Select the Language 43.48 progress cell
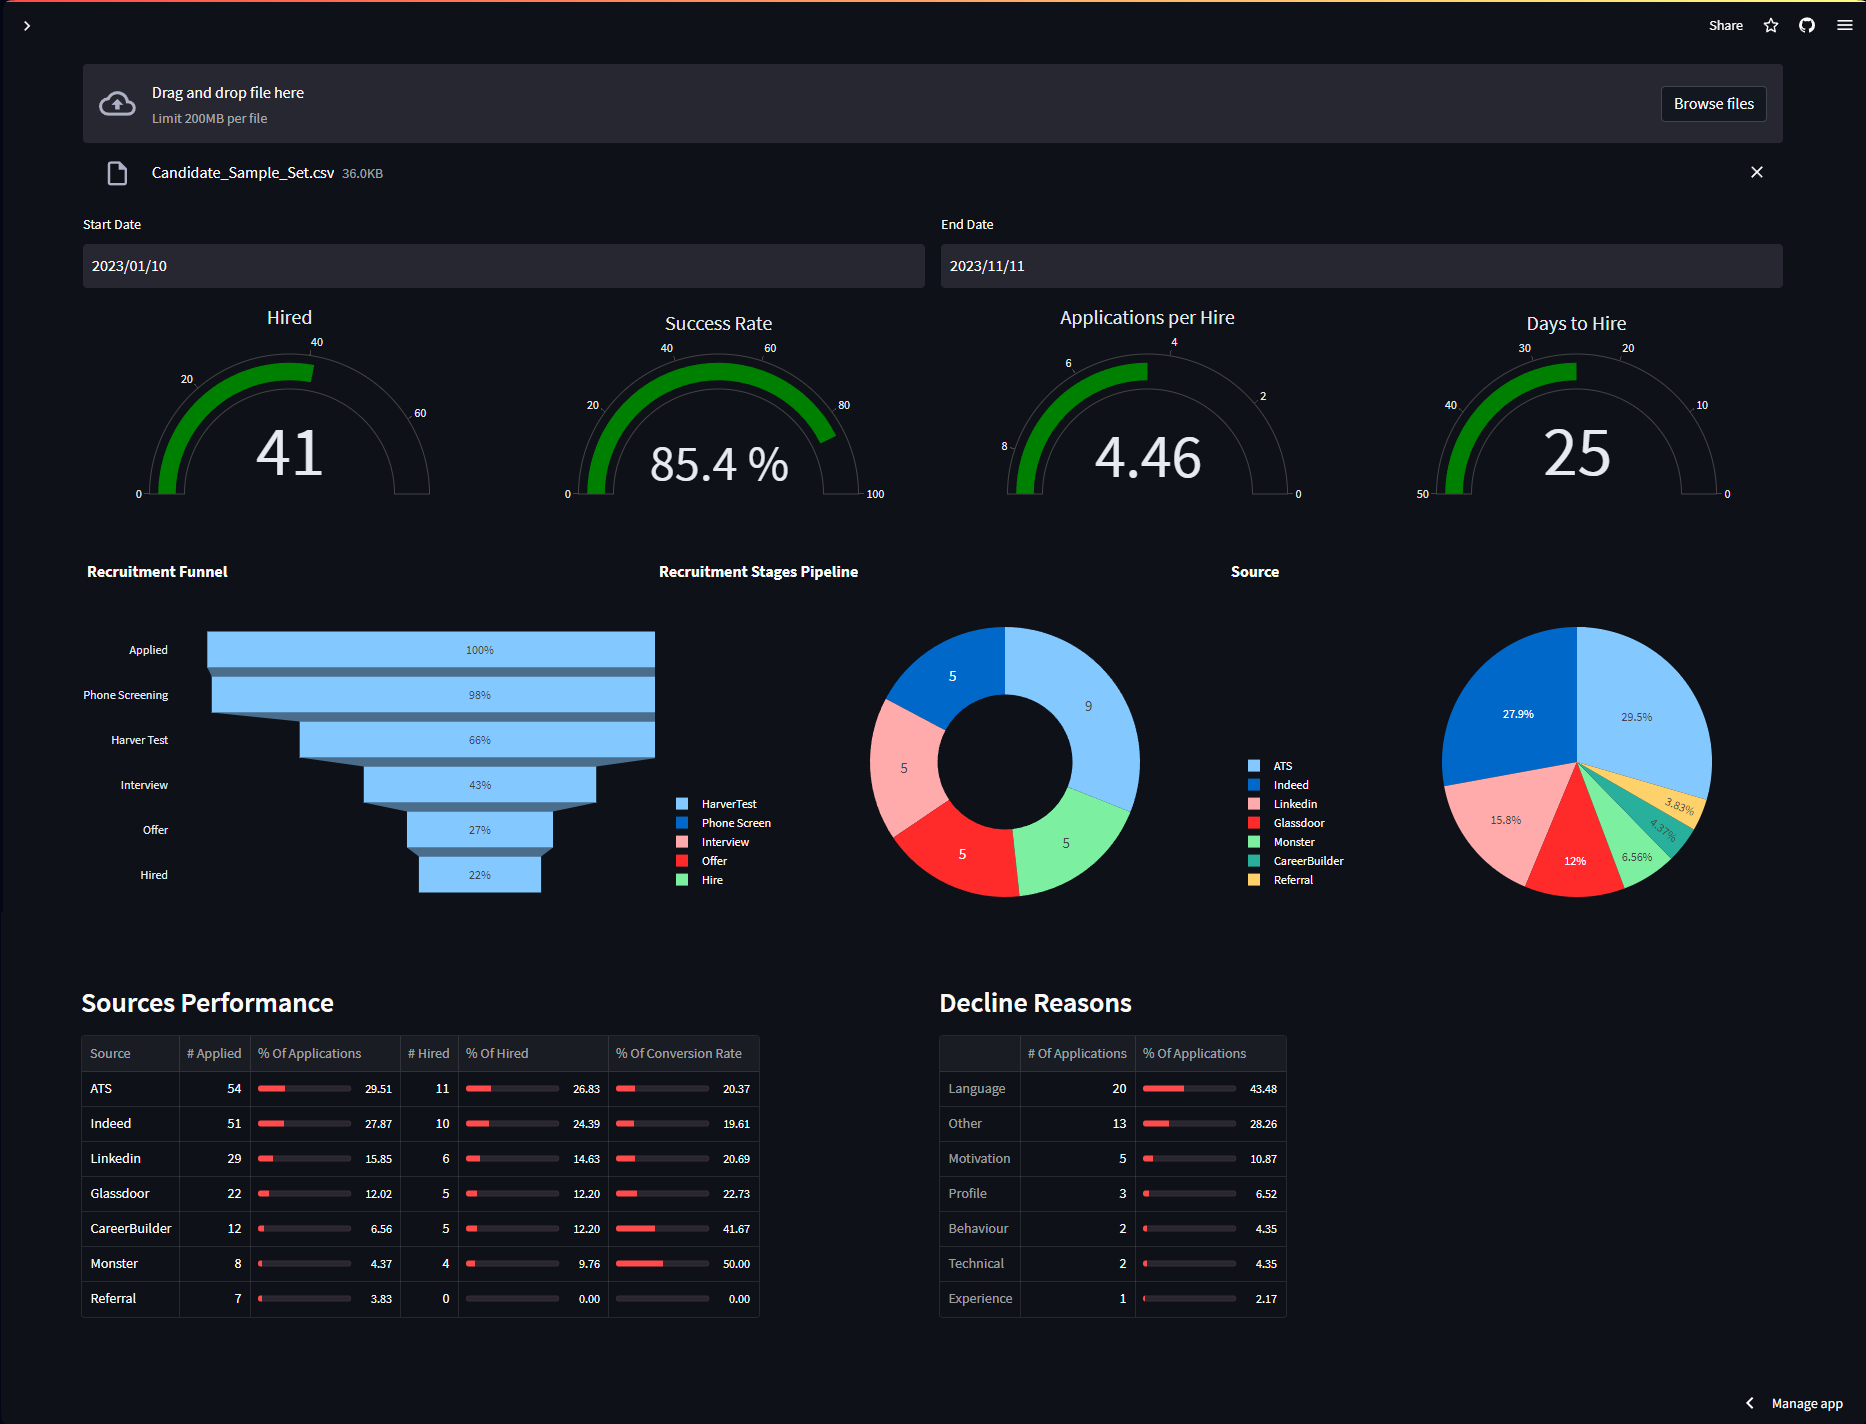This screenshot has width=1866, height=1424. 1210,1089
